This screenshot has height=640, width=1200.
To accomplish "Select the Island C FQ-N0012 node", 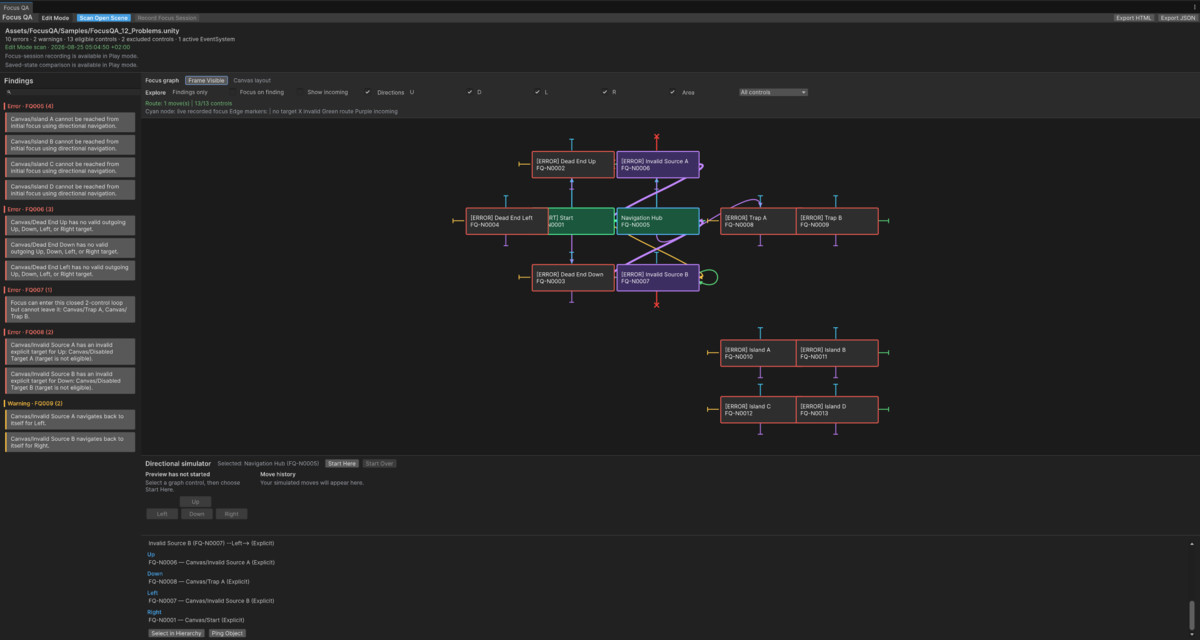I will 758,410.
